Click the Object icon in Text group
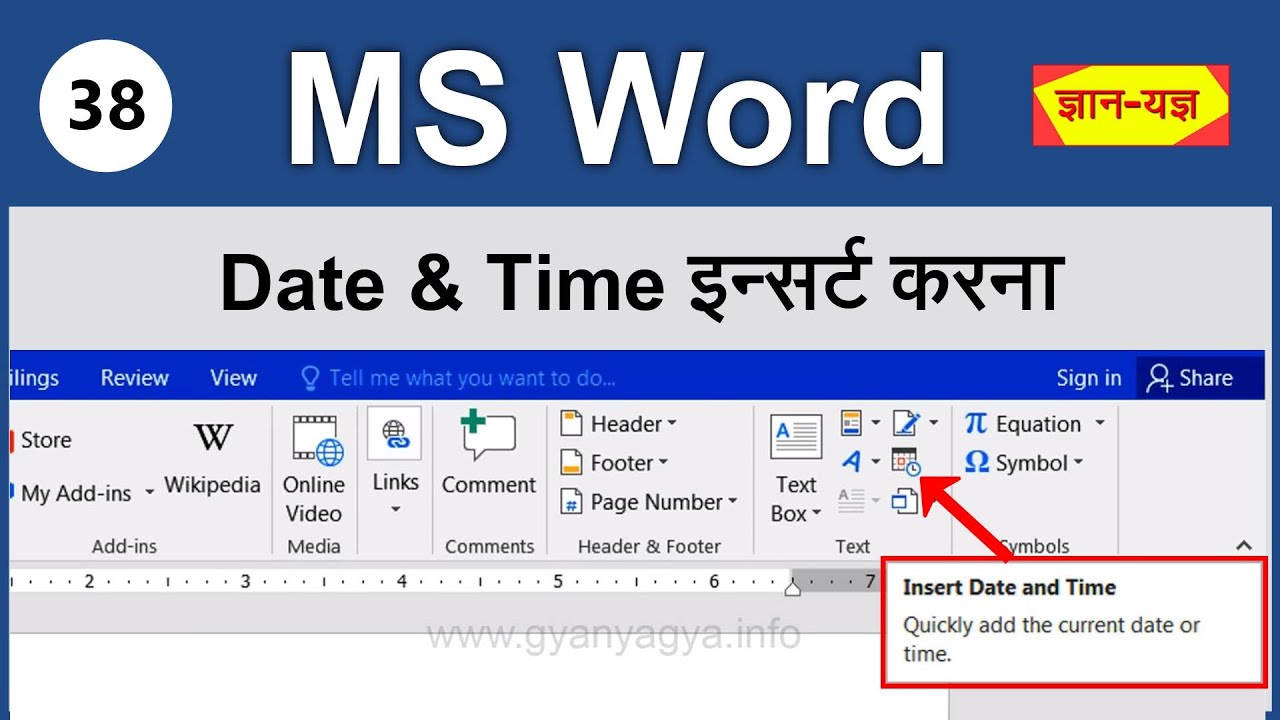The image size is (1280, 720). [905, 500]
